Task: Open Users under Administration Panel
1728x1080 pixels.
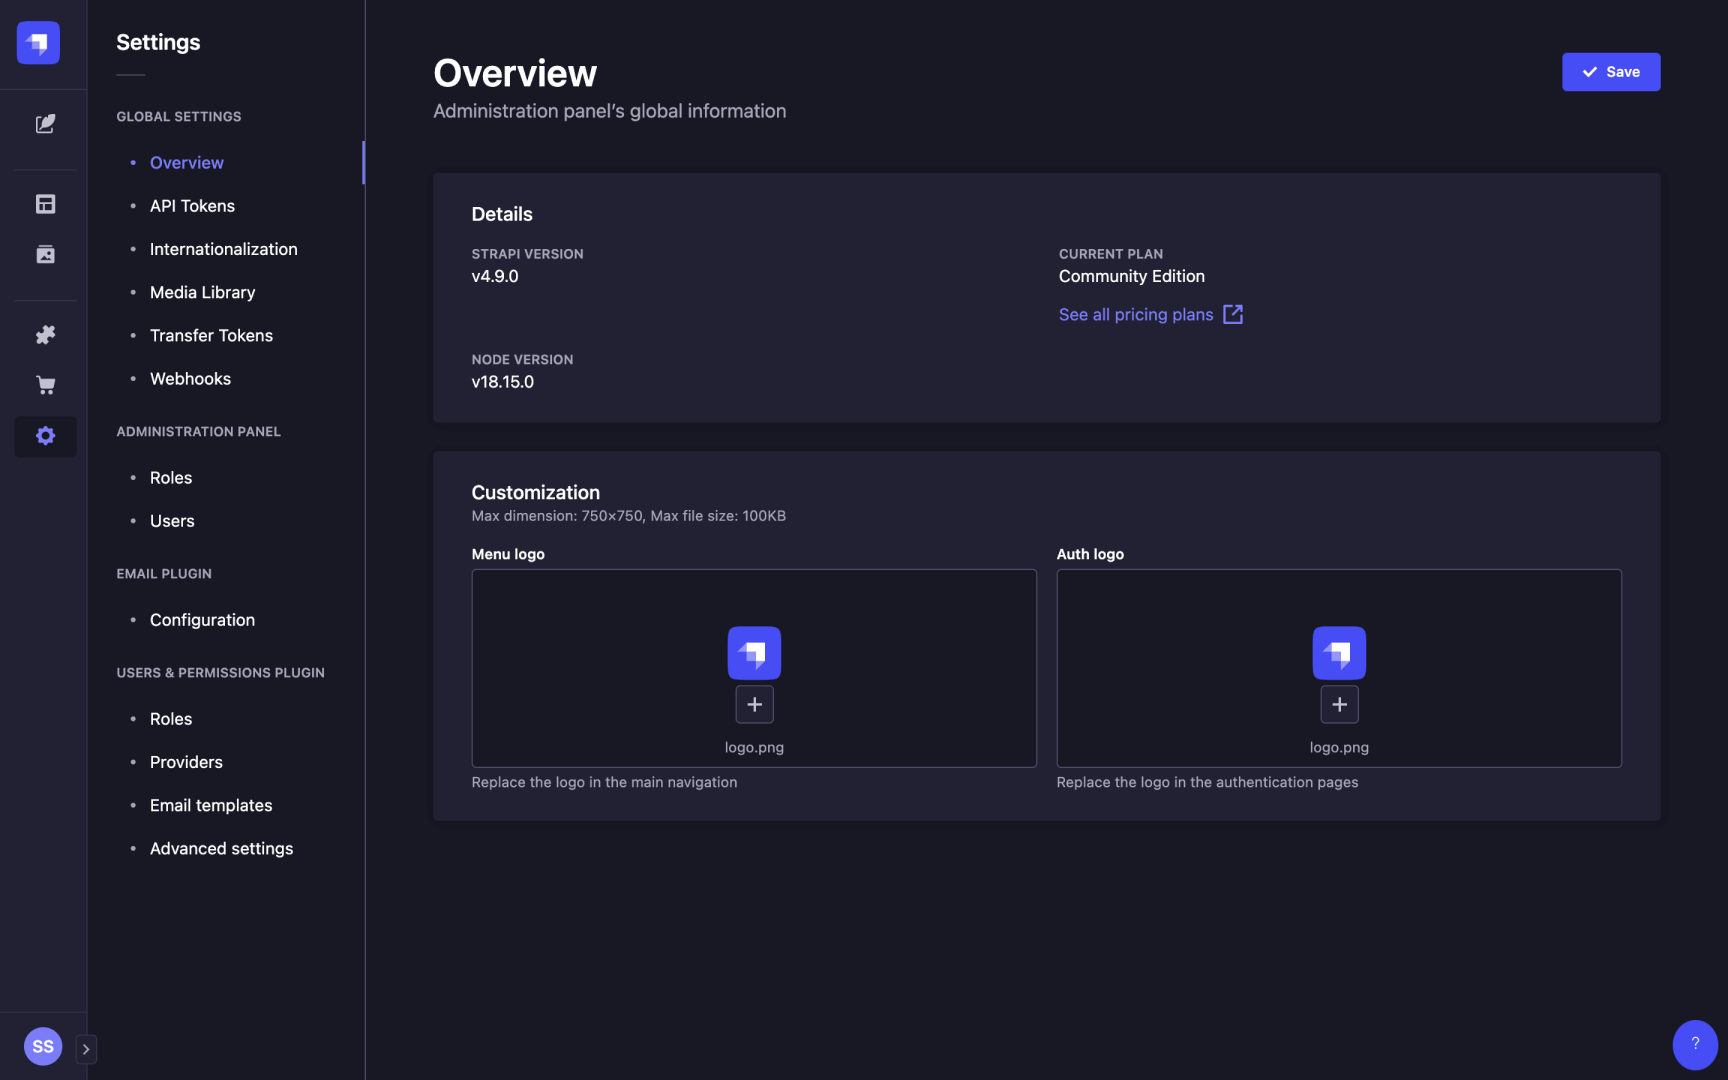Action: (x=172, y=521)
